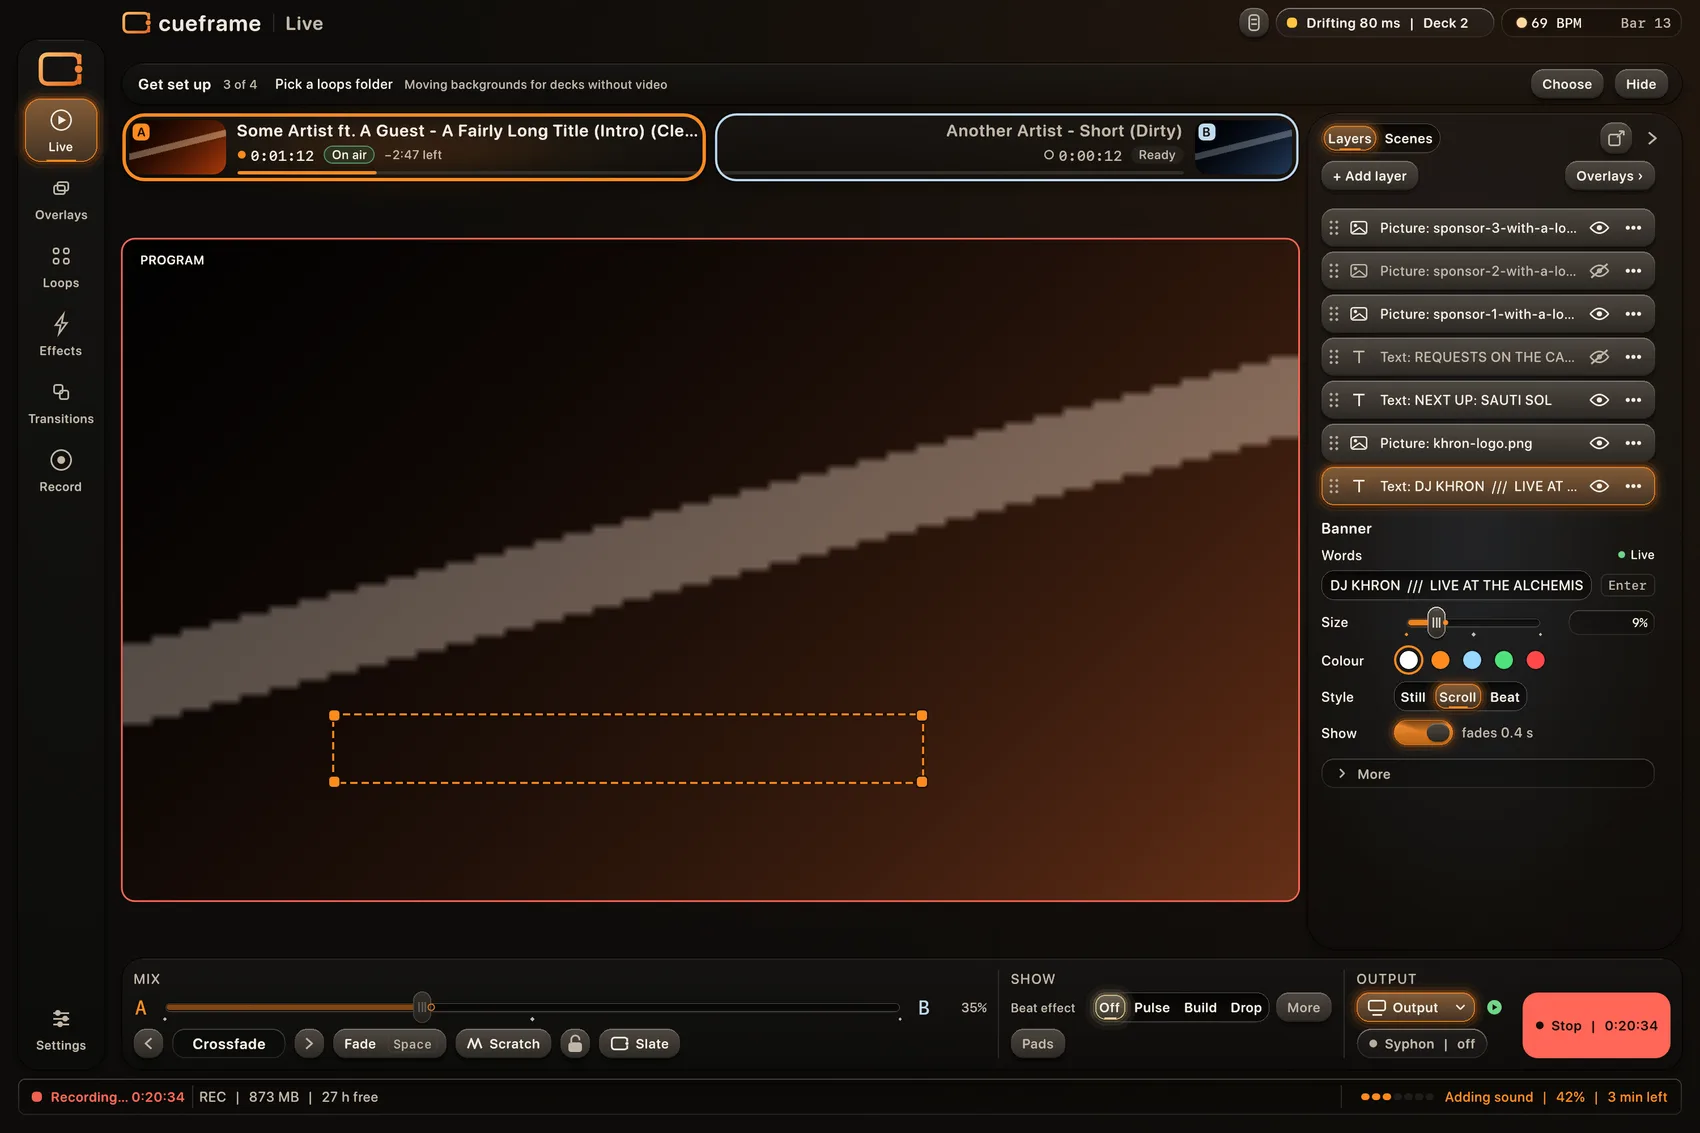Open options for NEXT UP: SAUTI SOL layer

pos(1633,400)
